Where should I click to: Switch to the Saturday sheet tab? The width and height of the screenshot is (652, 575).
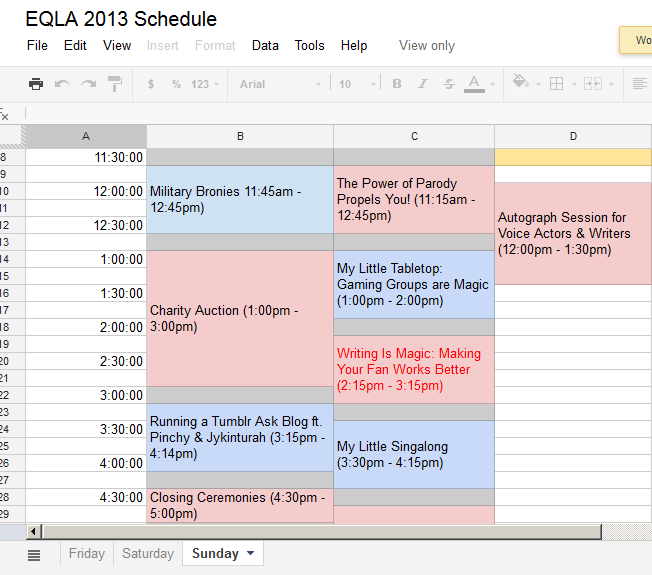point(148,553)
